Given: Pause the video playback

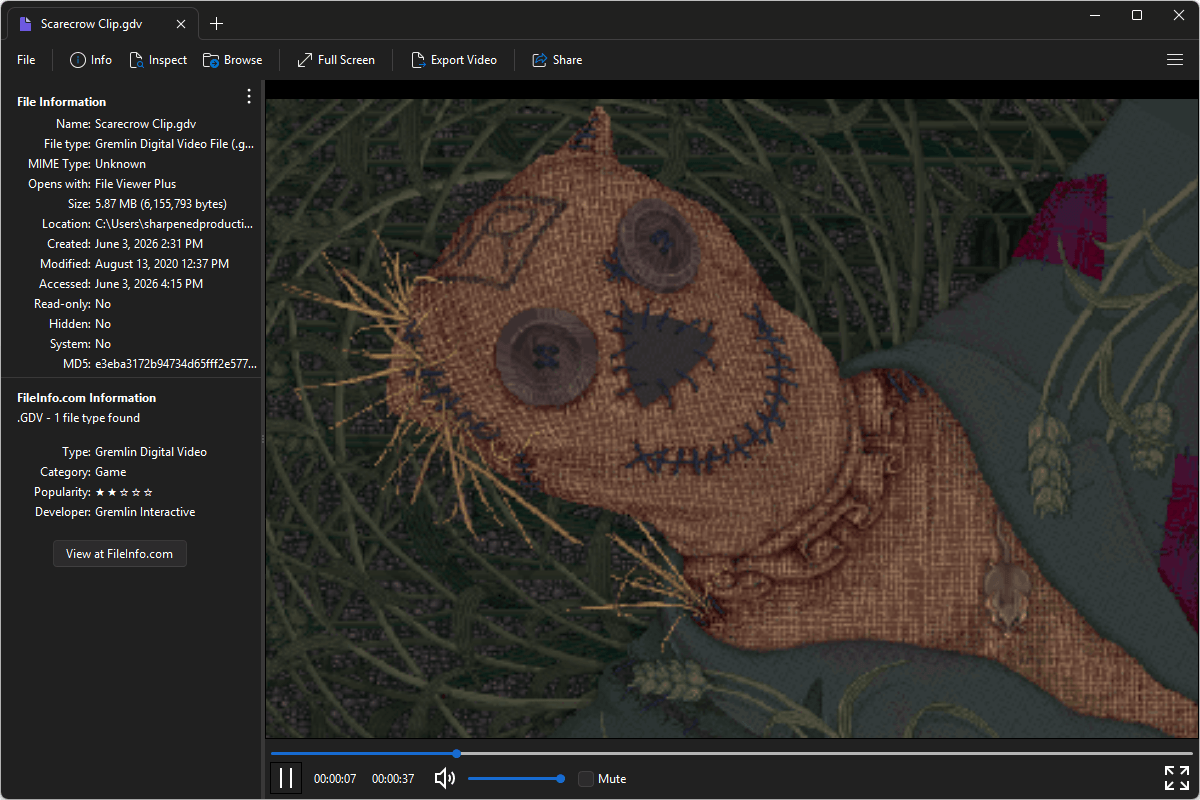Looking at the screenshot, I should click(286, 778).
